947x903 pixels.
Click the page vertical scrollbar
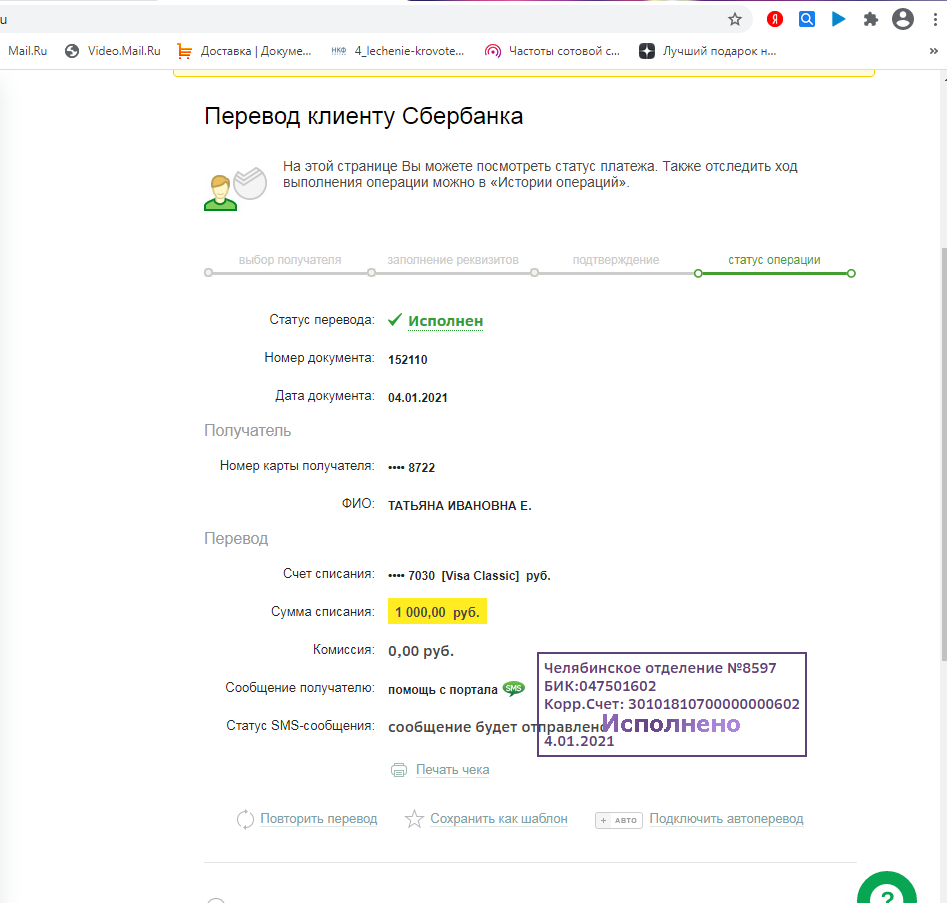(x=943, y=453)
